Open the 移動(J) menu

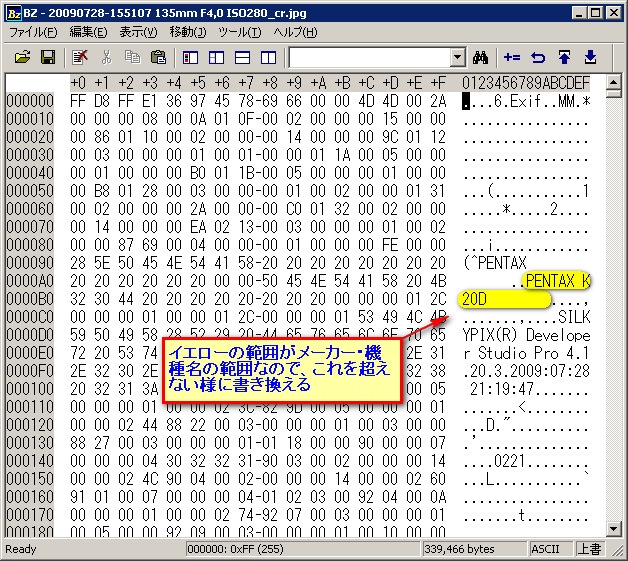click(188, 32)
